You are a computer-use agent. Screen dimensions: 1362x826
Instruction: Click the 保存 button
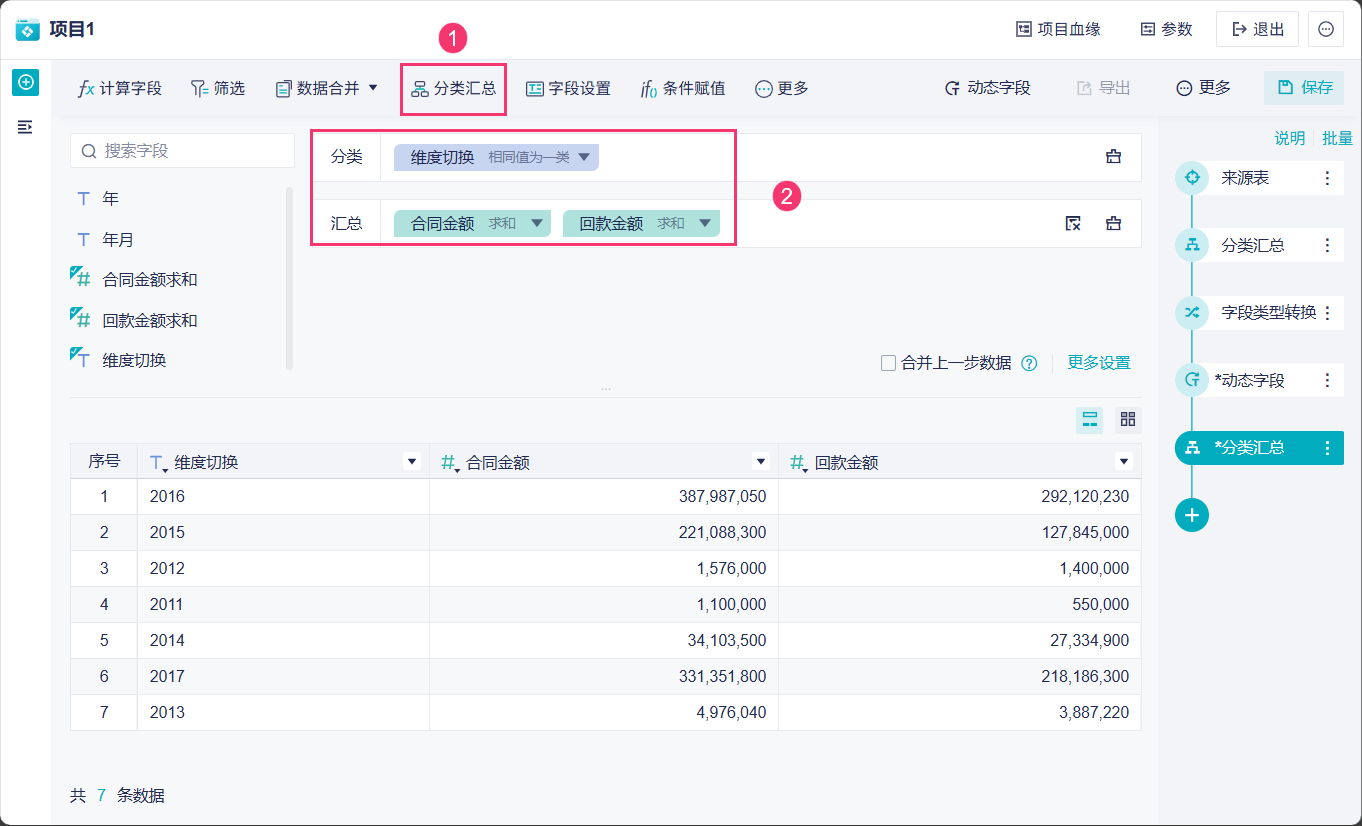point(1304,88)
